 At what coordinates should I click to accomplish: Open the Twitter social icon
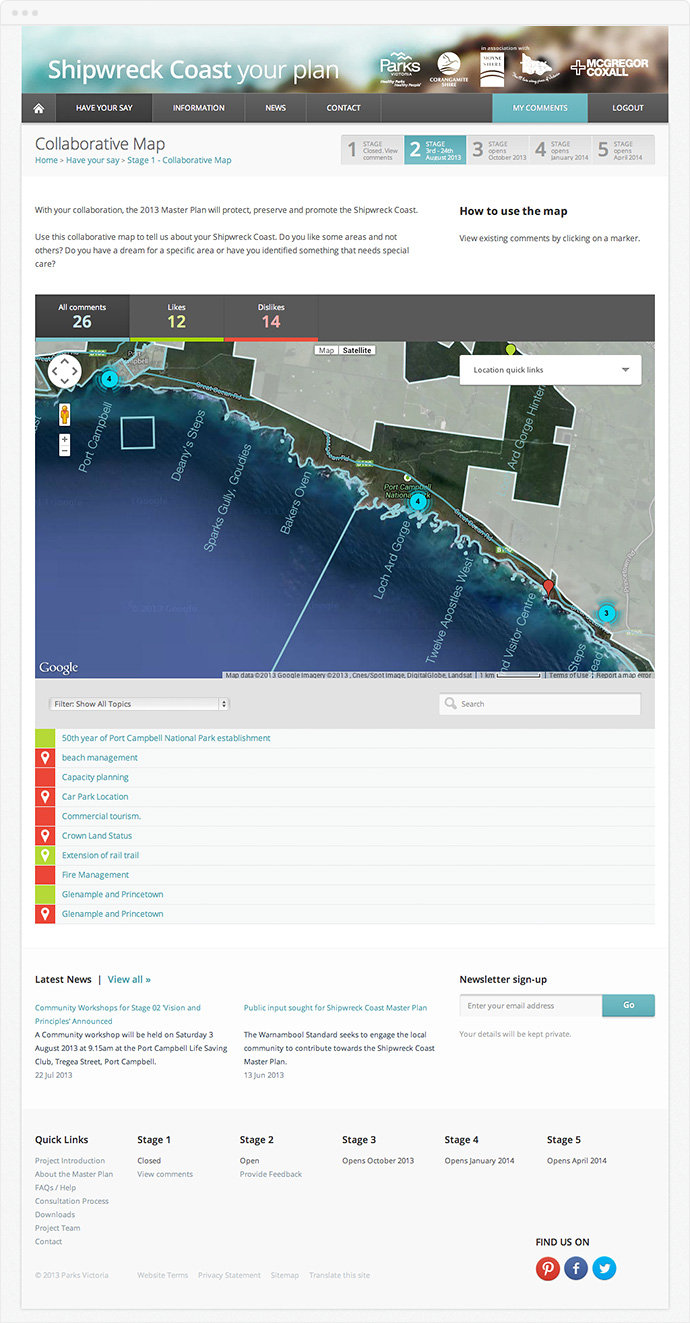click(604, 1269)
